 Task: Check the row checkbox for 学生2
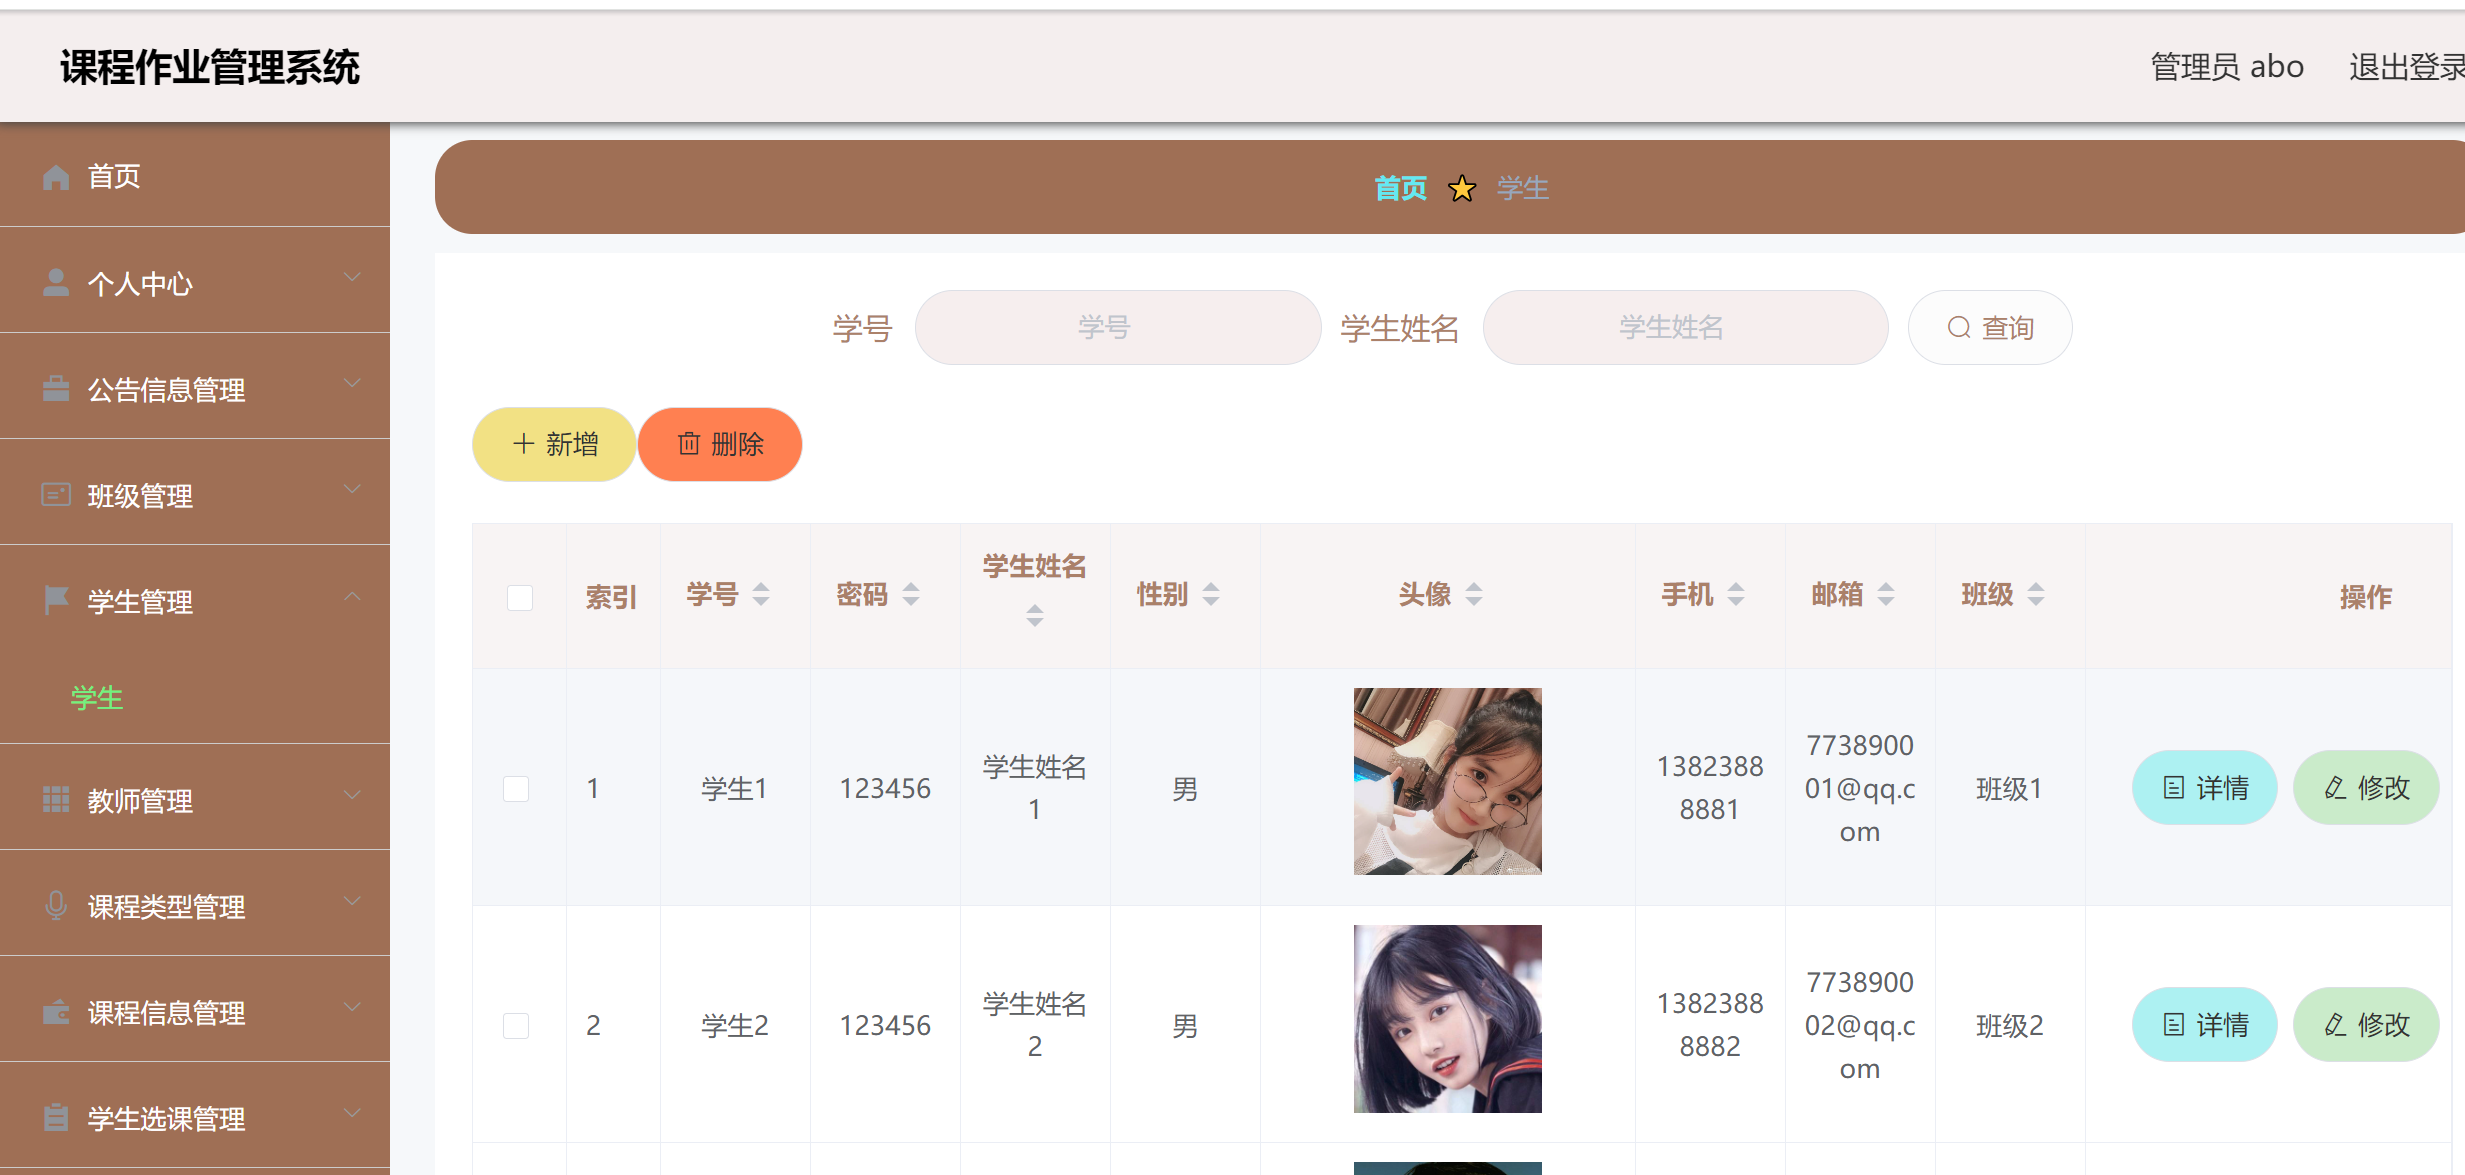coord(516,1025)
